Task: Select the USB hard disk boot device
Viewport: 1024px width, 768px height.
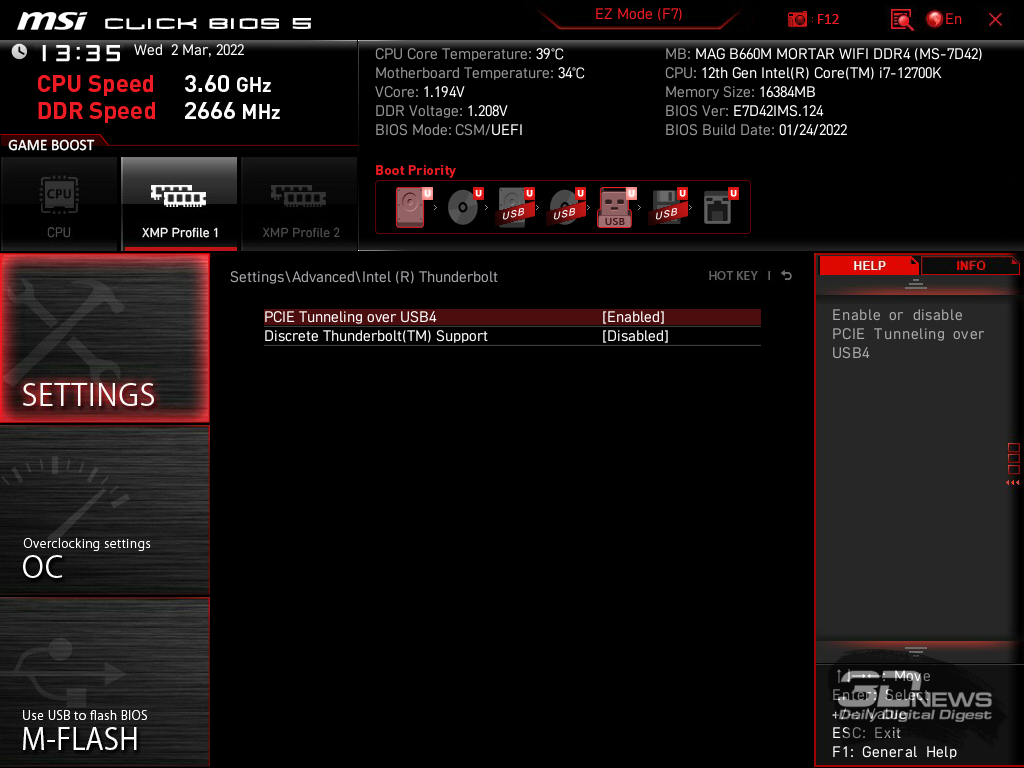Action: pos(515,207)
